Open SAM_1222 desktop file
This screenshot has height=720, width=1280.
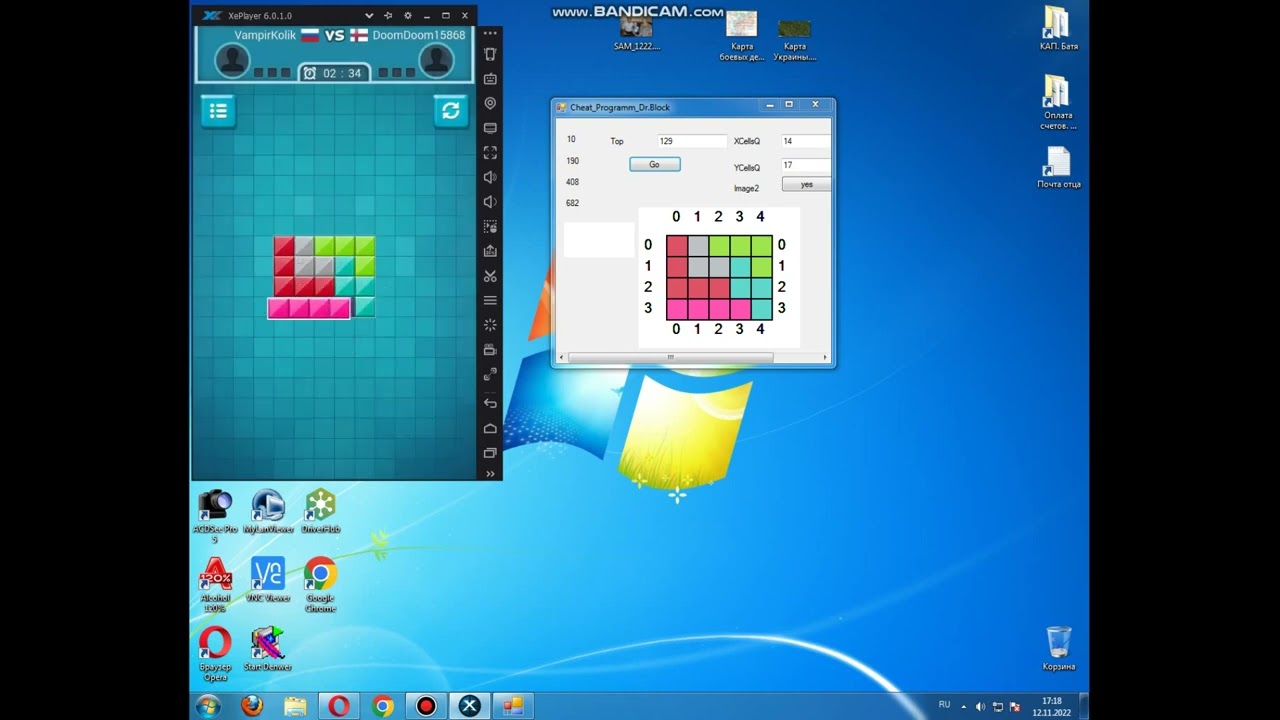coord(637,30)
